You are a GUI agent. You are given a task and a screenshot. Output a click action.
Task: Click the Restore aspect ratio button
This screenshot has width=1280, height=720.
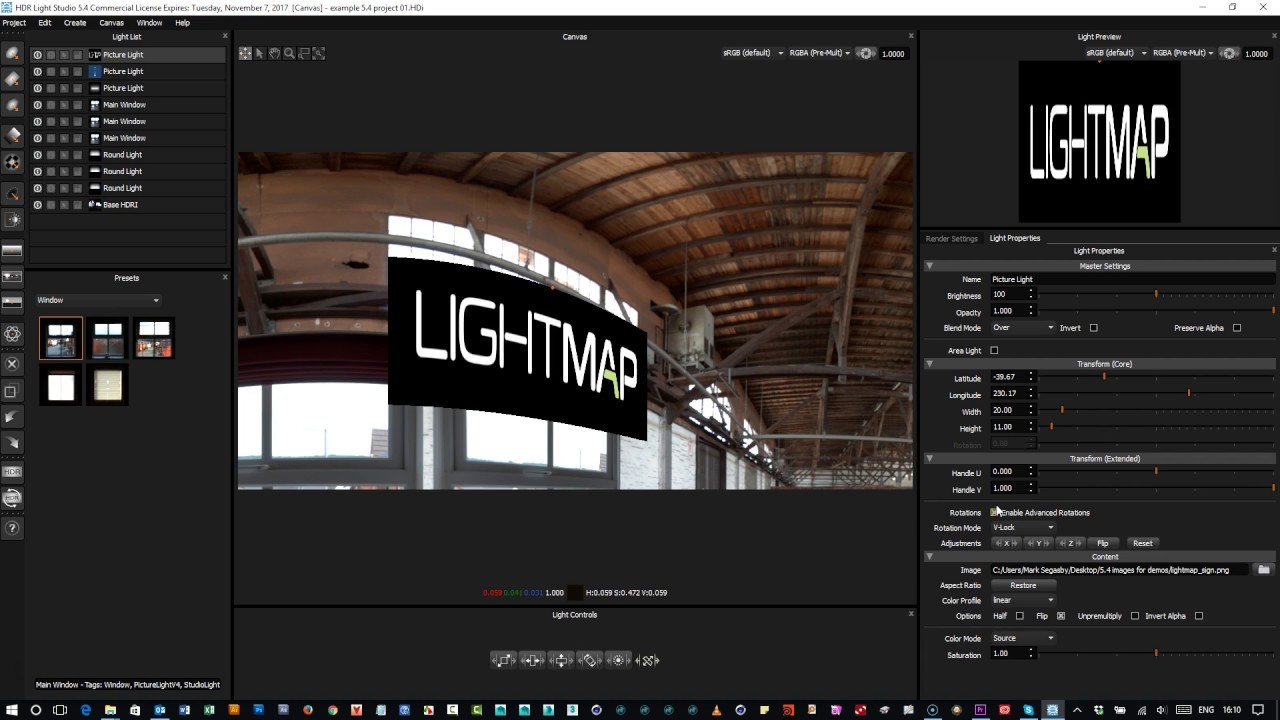click(x=1023, y=585)
